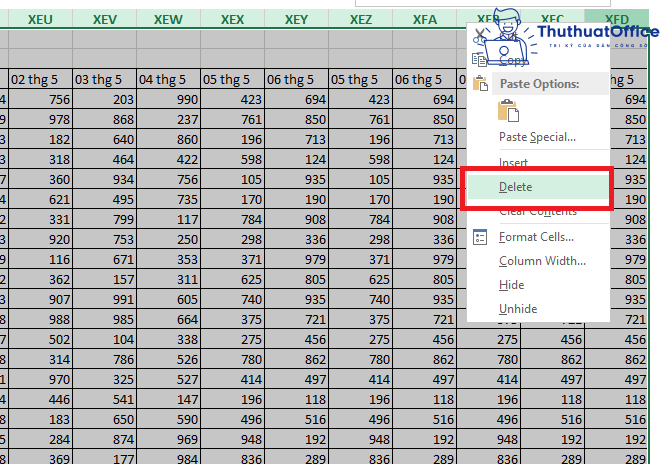Click the cell containing 621
The height and width of the screenshot is (464, 668).
click(40, 199)
